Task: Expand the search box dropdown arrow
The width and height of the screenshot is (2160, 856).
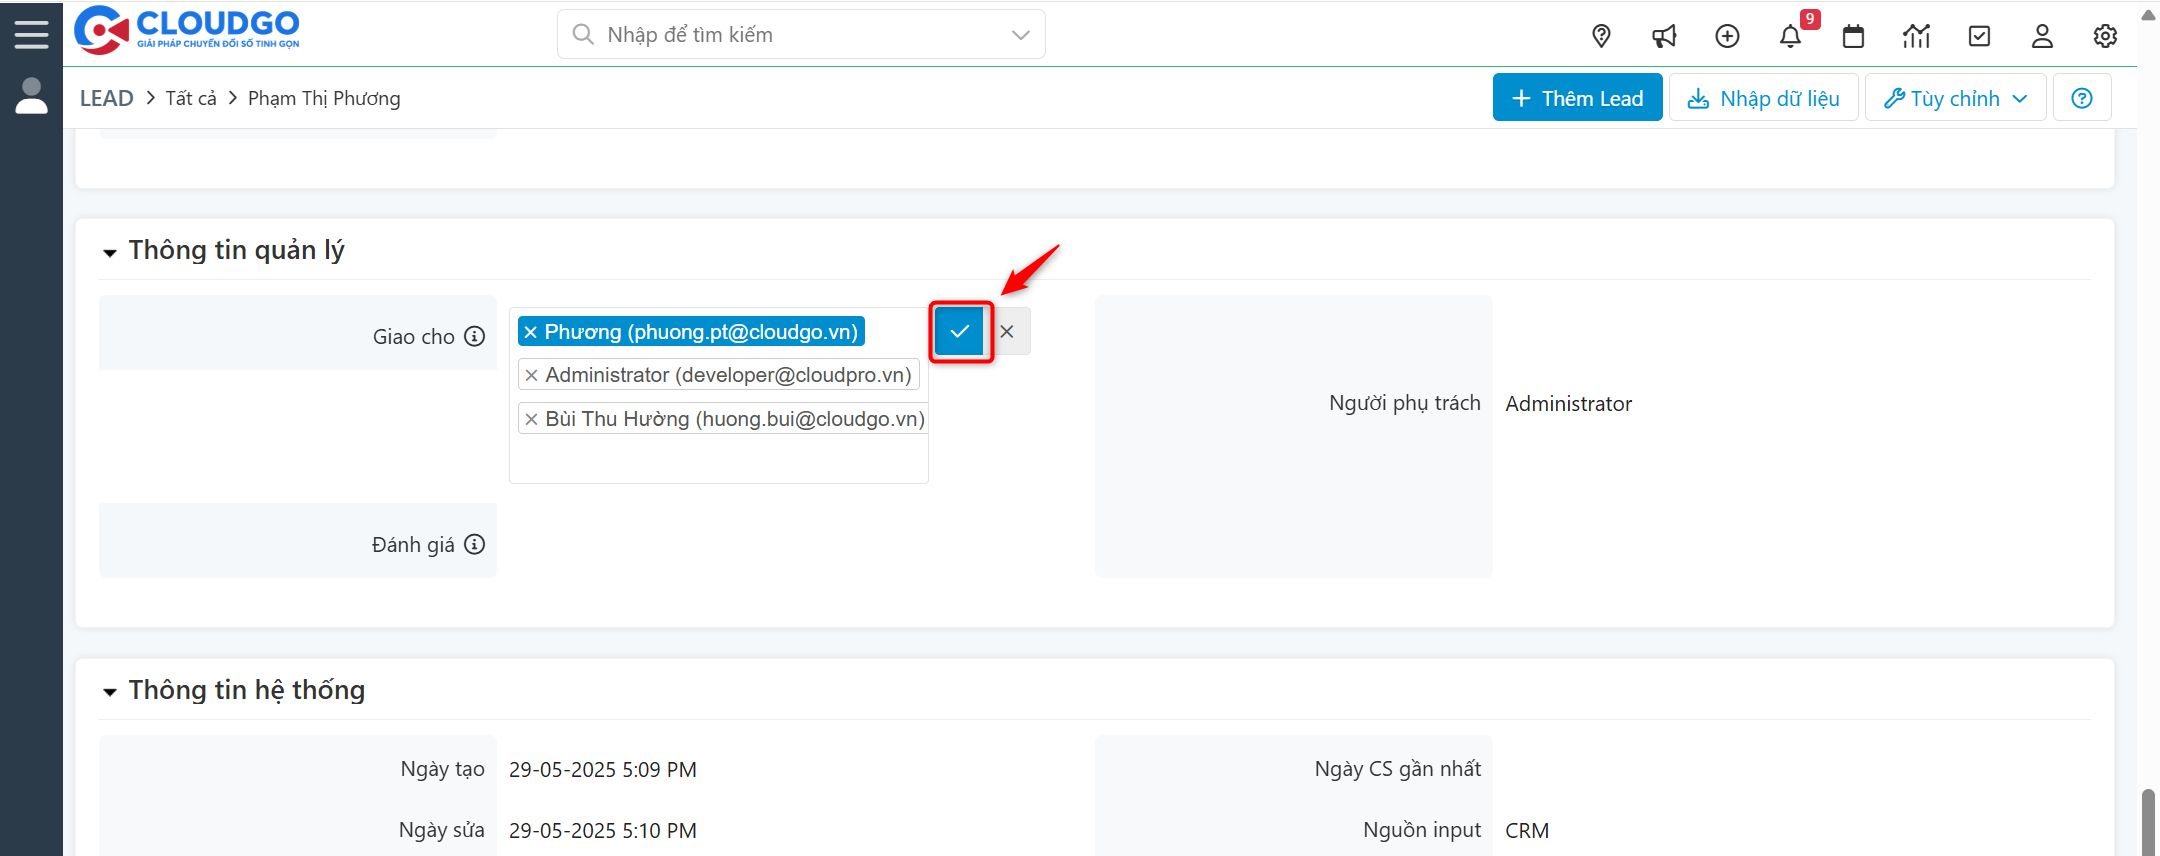Action: [1020, 35]
